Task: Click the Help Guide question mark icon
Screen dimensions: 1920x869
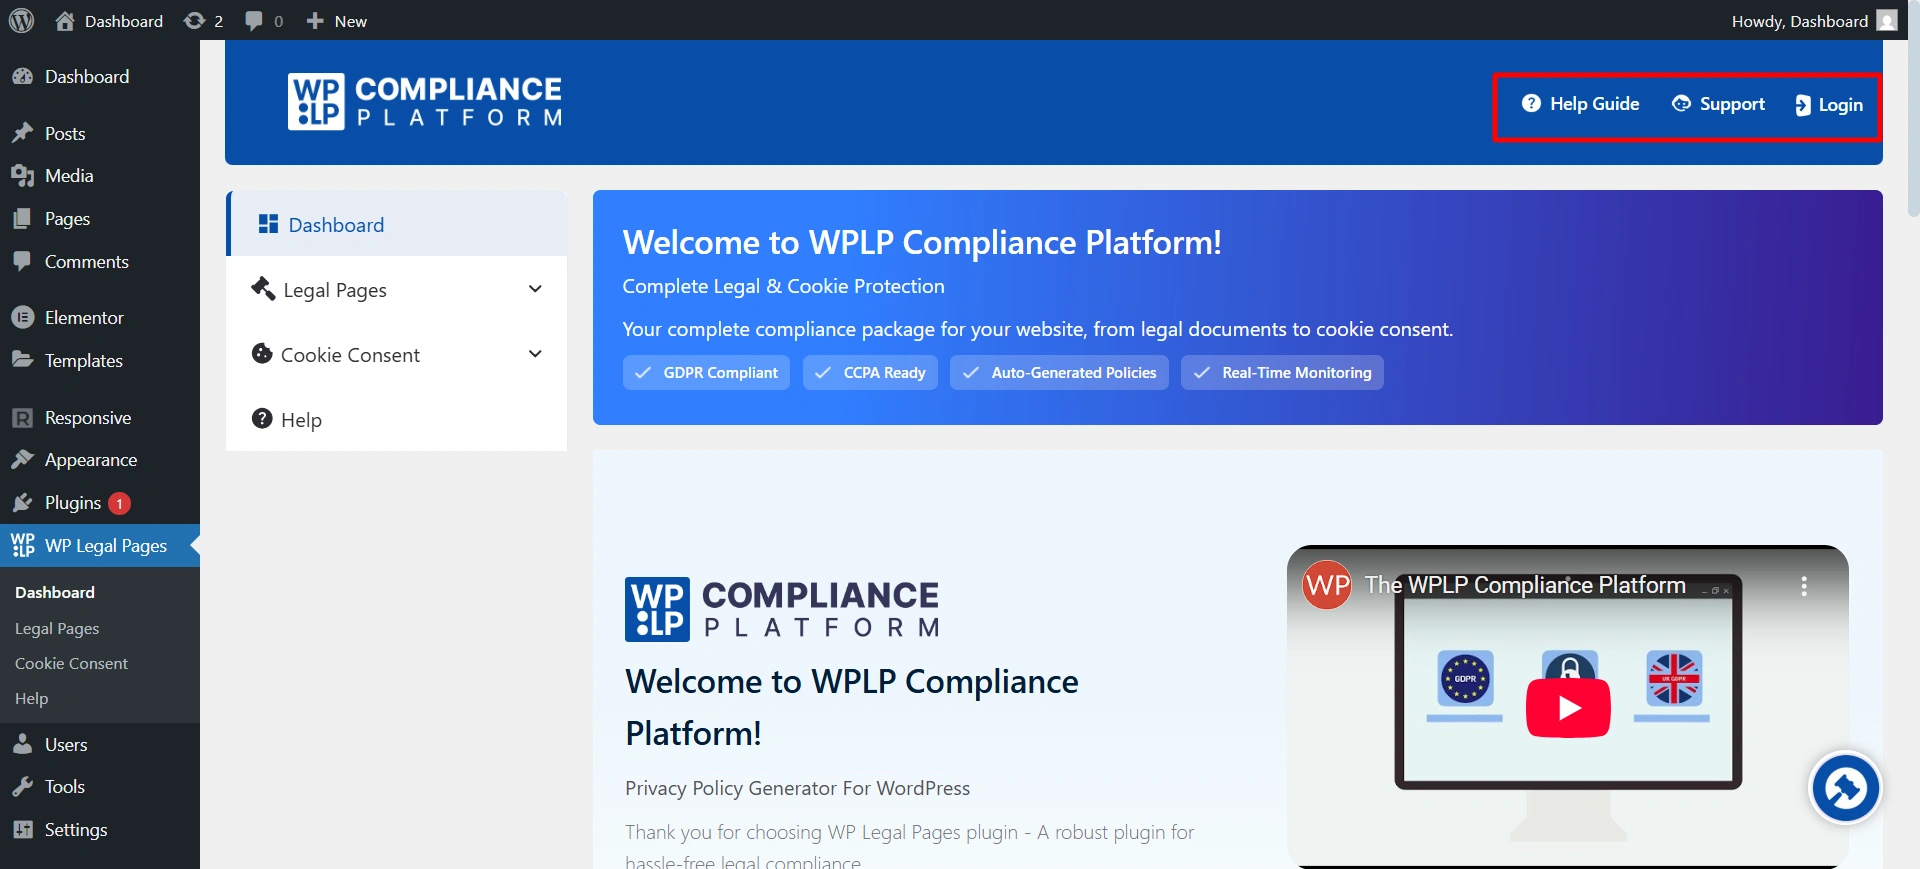Action: (x=1531, y=103)
